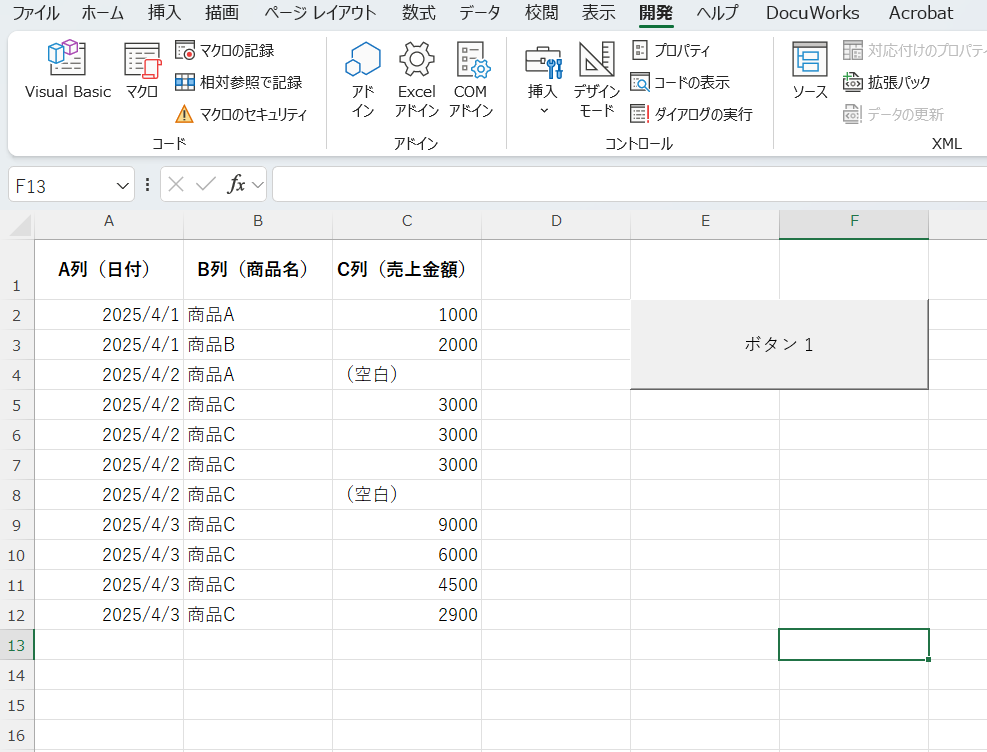Switch to the 数式 ribbon tab
The width and height of the screenshot is (987, 752).
point(418,13)
